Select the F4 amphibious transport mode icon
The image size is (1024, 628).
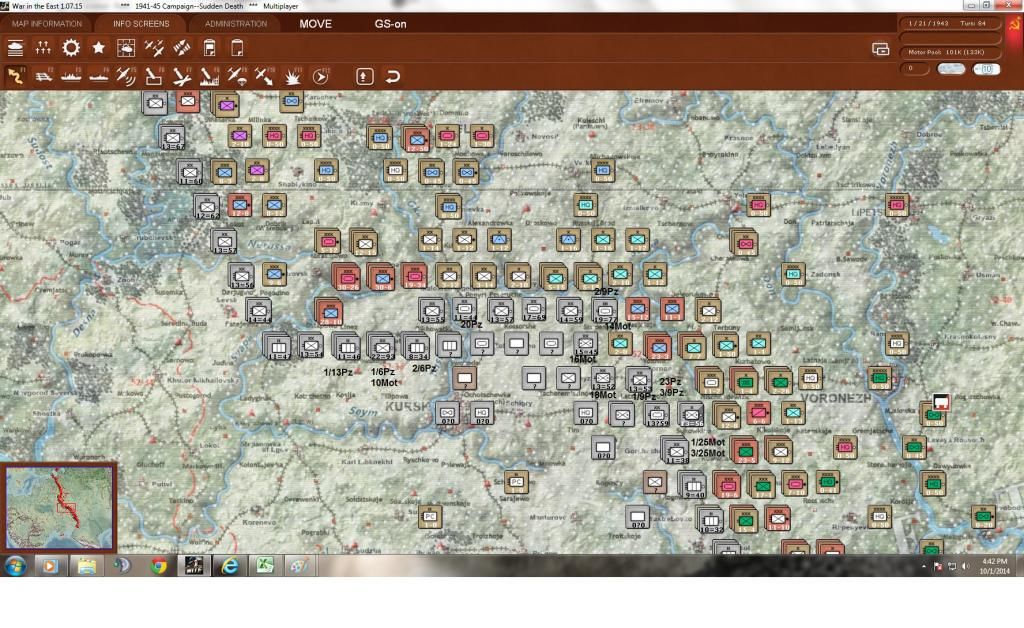[99, 76]
